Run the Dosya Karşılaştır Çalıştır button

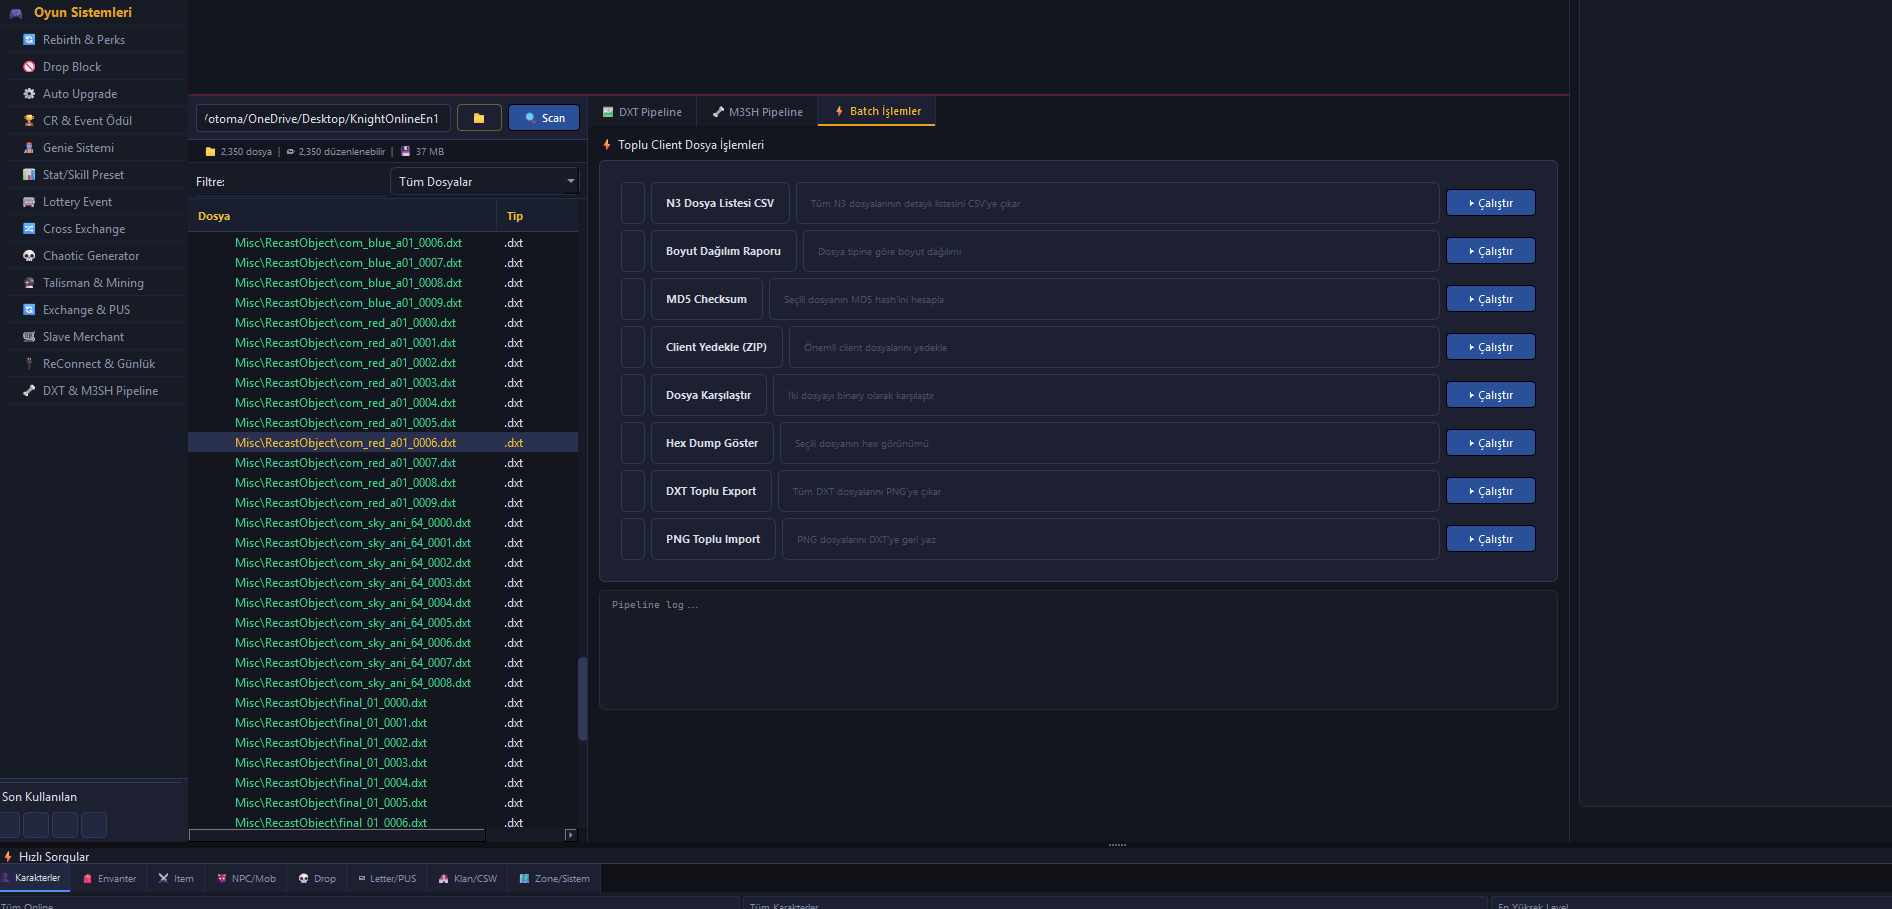(x=1490, y=395)
